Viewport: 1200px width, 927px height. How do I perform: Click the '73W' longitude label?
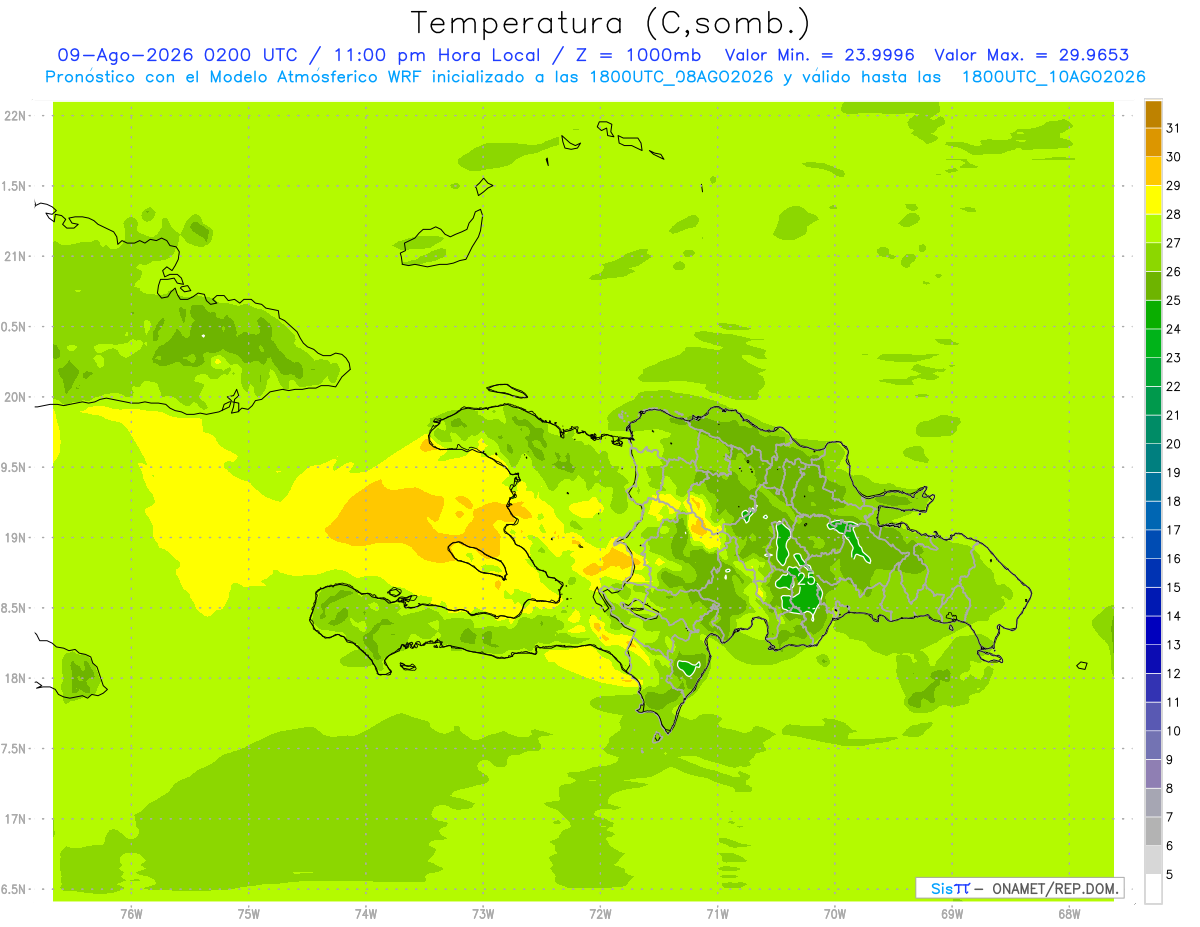[x=483, y=914]
